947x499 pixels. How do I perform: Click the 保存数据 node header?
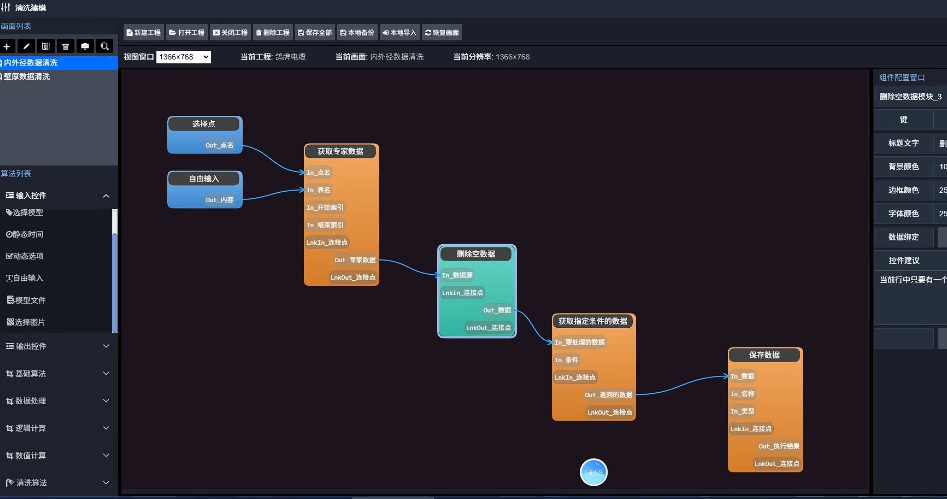tap(764, 355)
